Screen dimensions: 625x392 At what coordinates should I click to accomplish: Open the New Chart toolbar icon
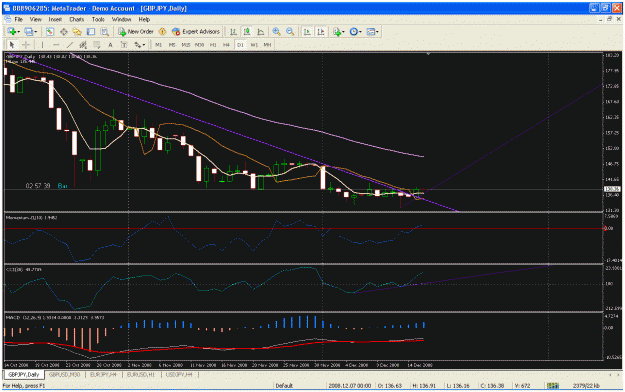tap(11, 32)
